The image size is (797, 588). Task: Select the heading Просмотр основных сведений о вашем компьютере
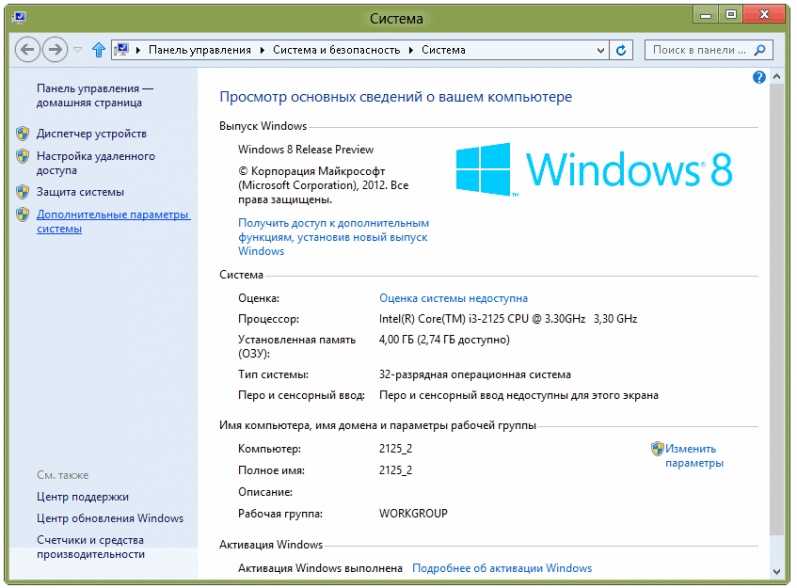pyautogui.click(x=395, y=97)
